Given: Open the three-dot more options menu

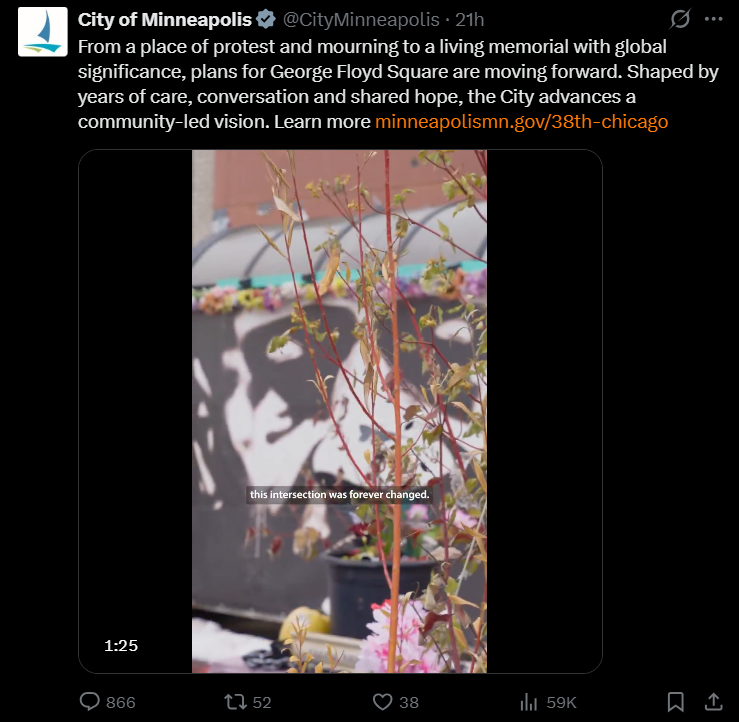Looking at the screenshot, I should coord(714,19).
